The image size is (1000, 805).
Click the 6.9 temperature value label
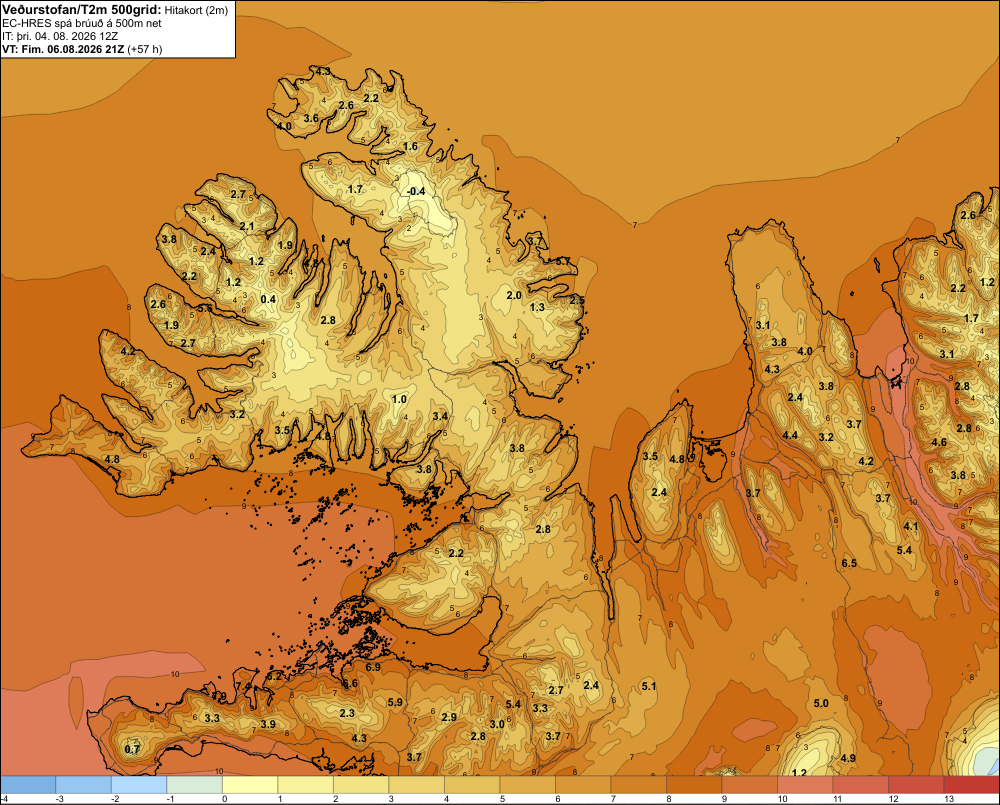pos(373,667)
